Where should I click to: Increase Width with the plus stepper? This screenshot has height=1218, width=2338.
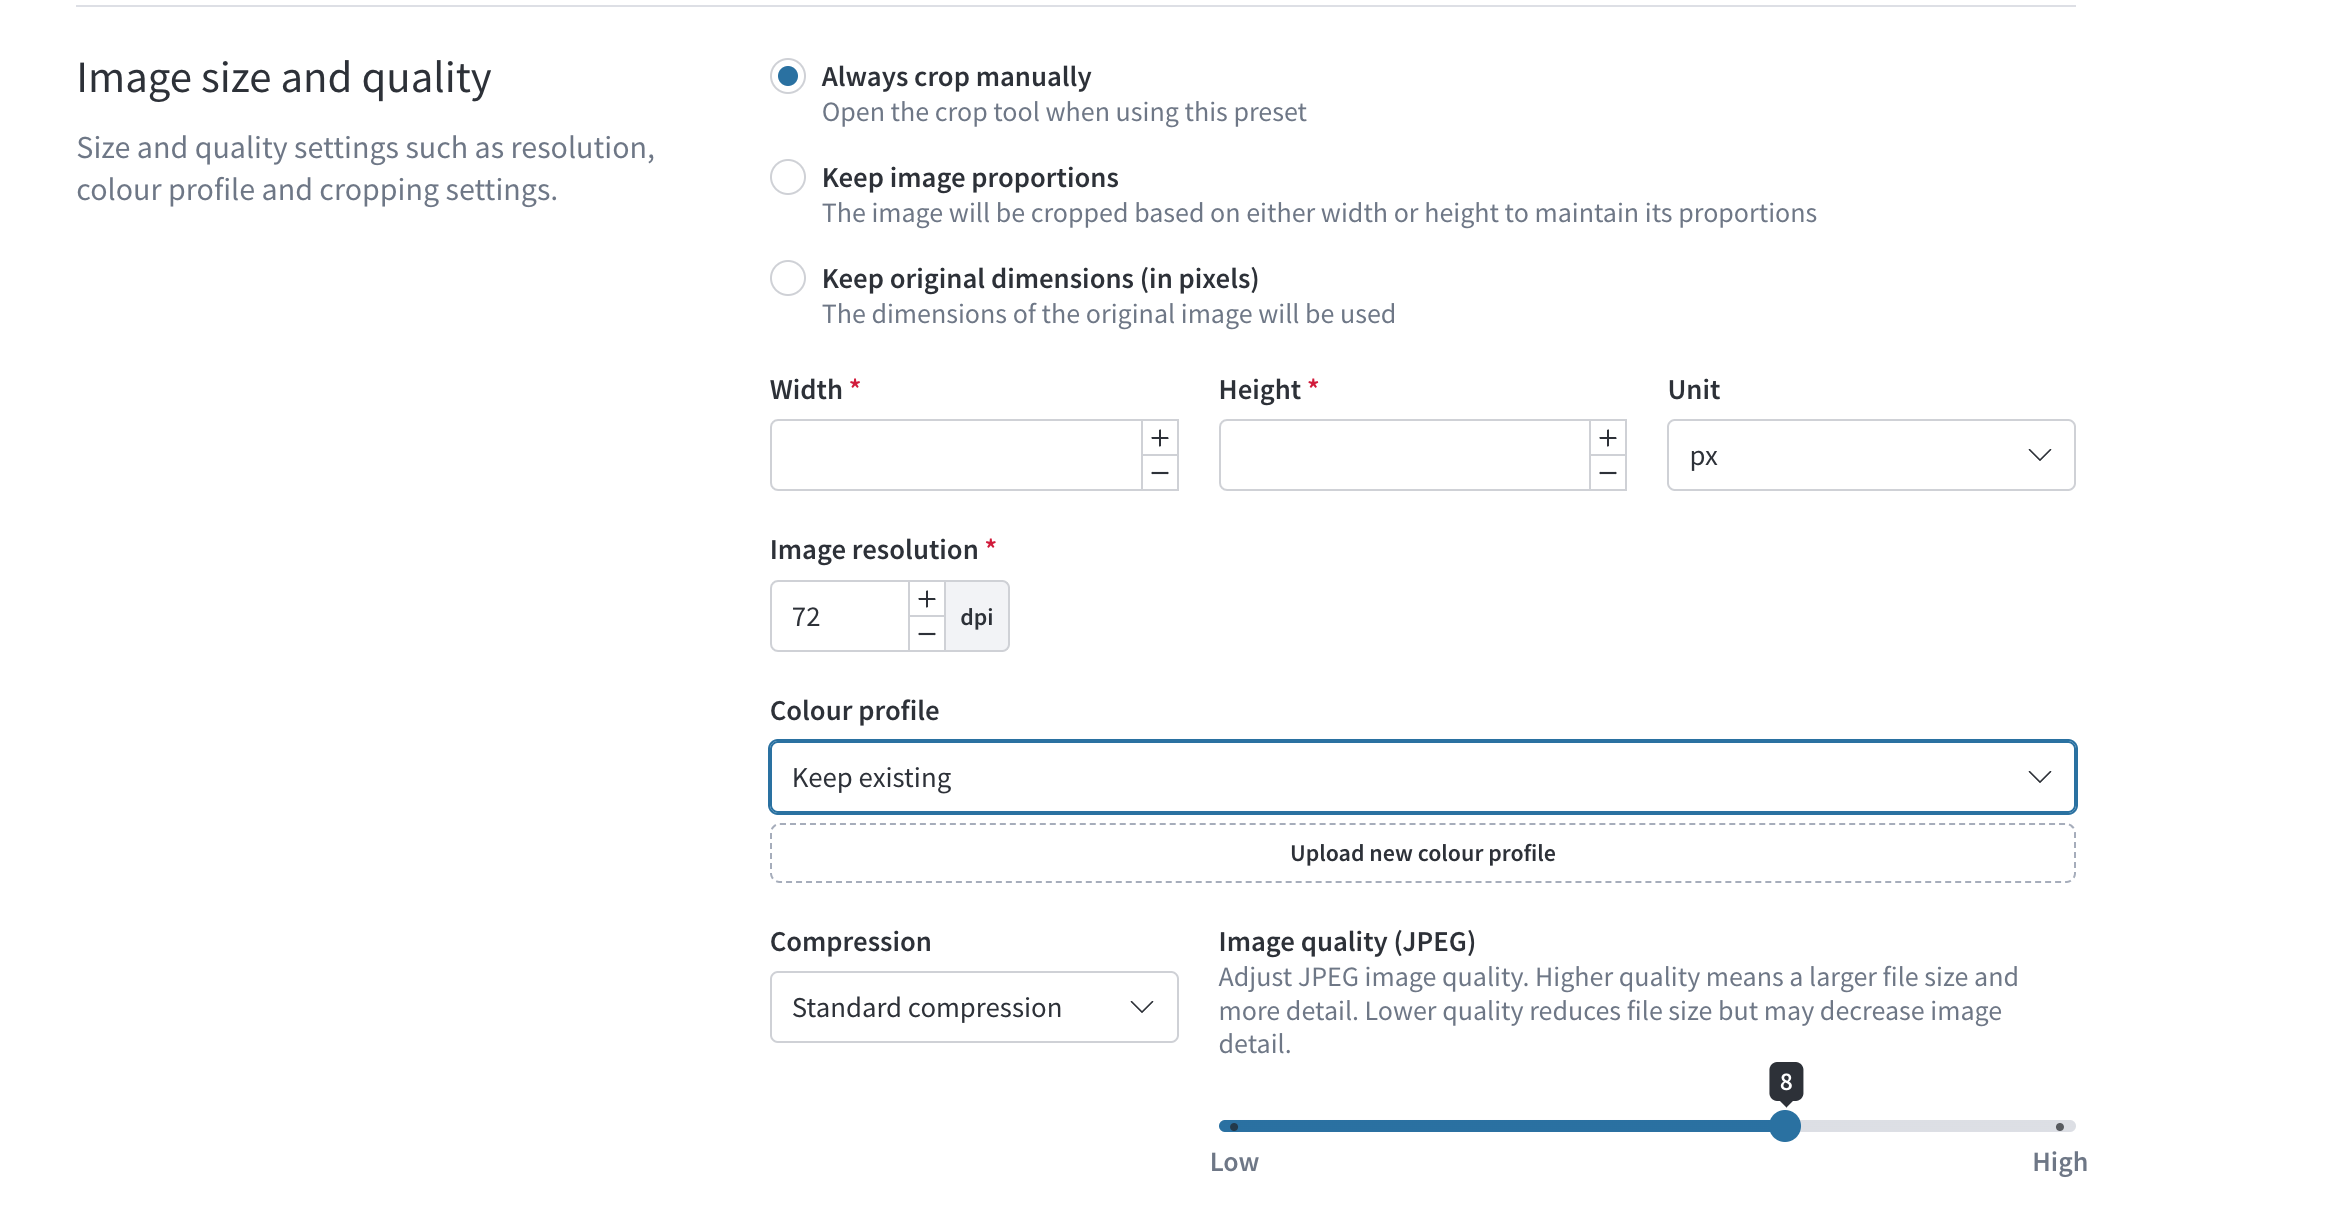pyautogui.click(x=1160, y=438)
